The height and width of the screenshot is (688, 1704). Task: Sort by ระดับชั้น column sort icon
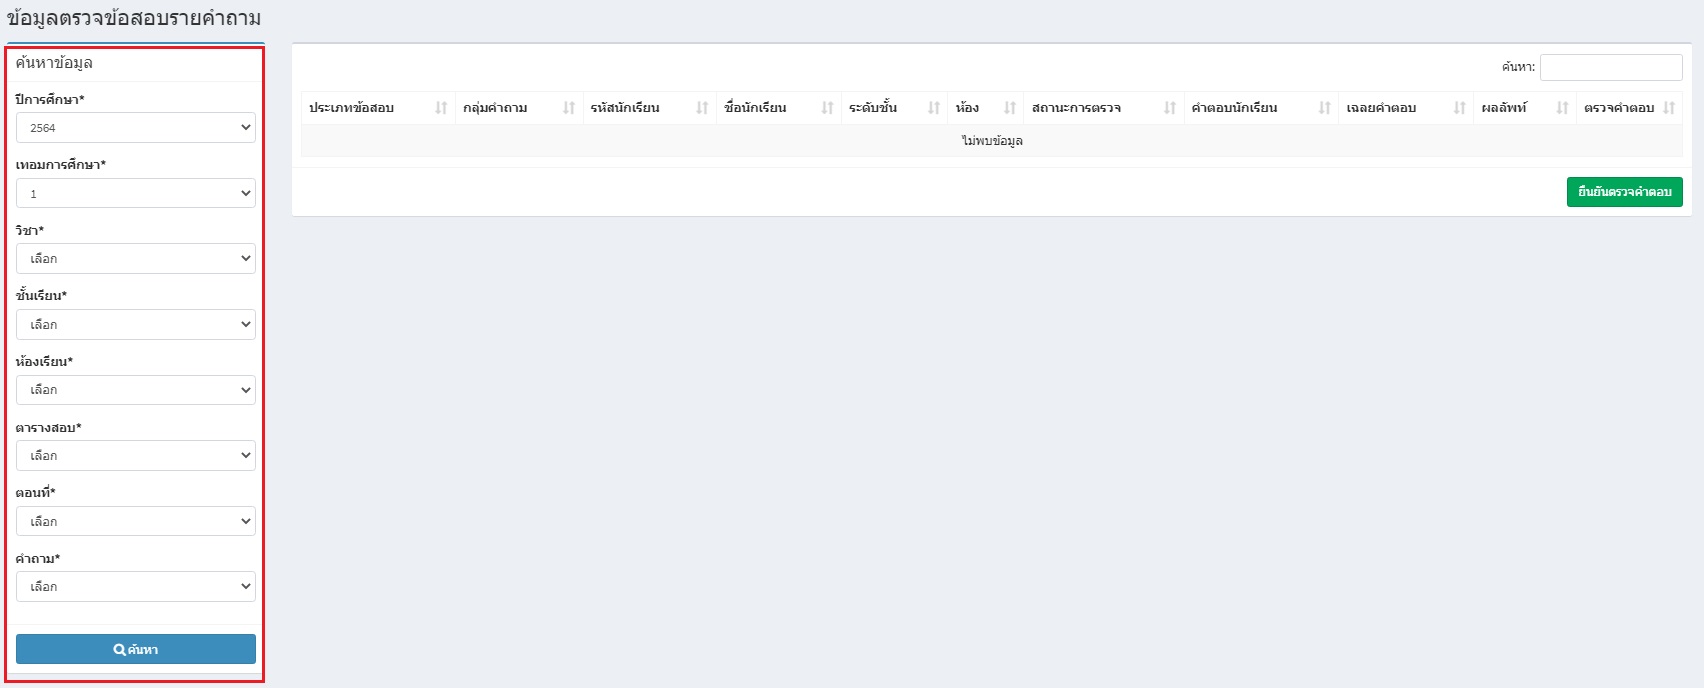[x=934, y=108]
